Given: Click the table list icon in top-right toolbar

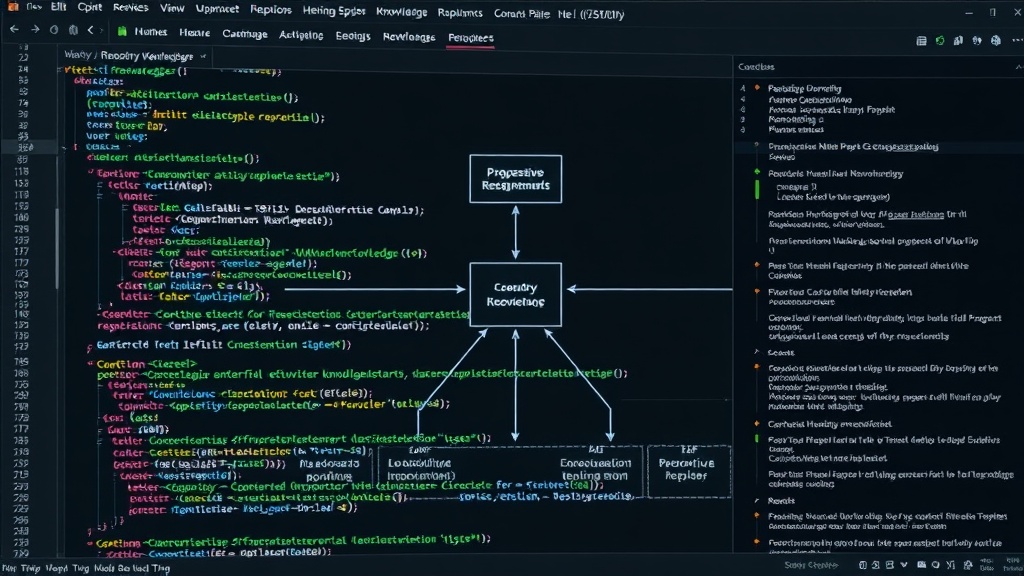Looking at the screenshot, I should [921, 40].
